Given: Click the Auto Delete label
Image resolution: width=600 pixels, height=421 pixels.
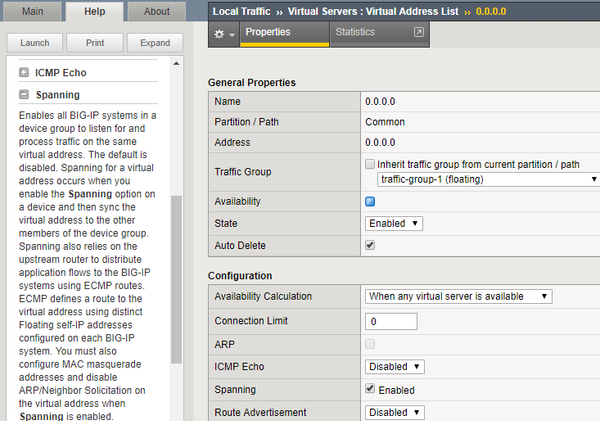Looking at the screenshot, I should point(240,245).
